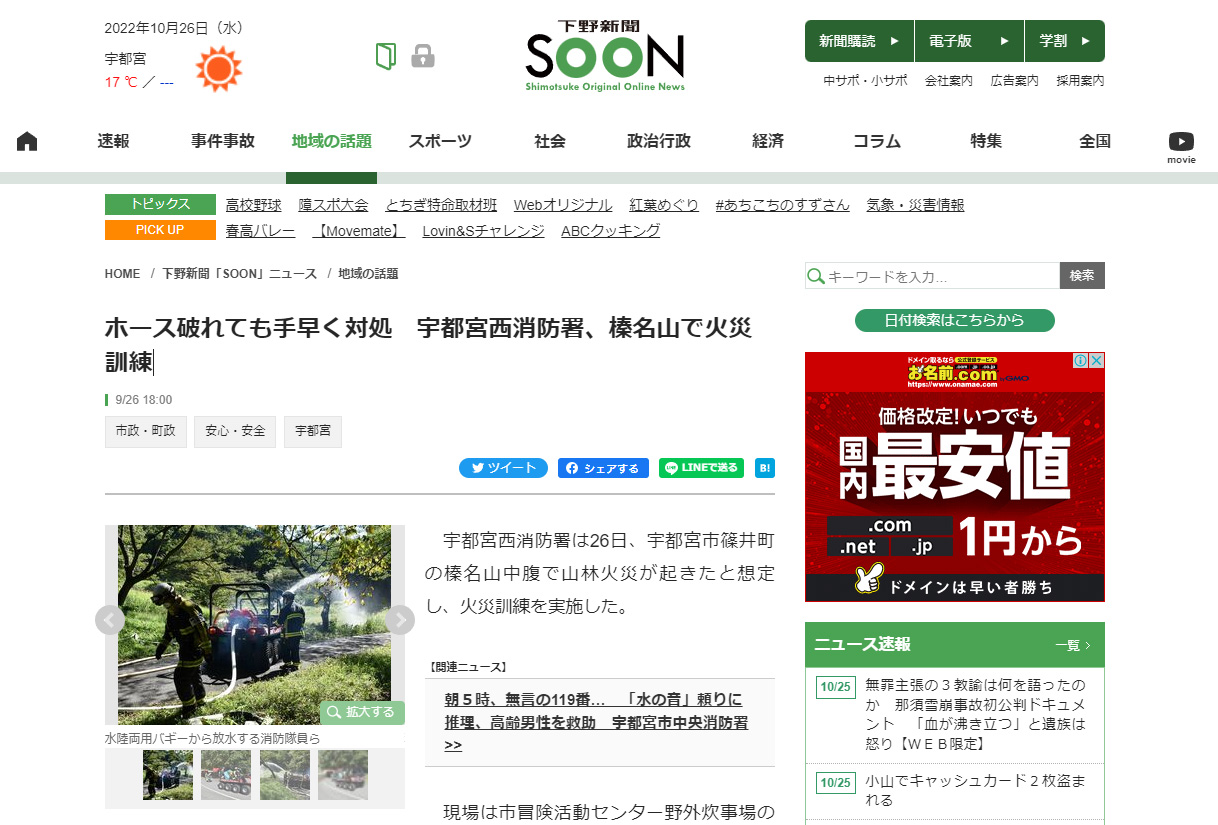Screen dimensions: 1218x825
Task: Open the 電子版 digital edition menu
Action: [969, 41]
